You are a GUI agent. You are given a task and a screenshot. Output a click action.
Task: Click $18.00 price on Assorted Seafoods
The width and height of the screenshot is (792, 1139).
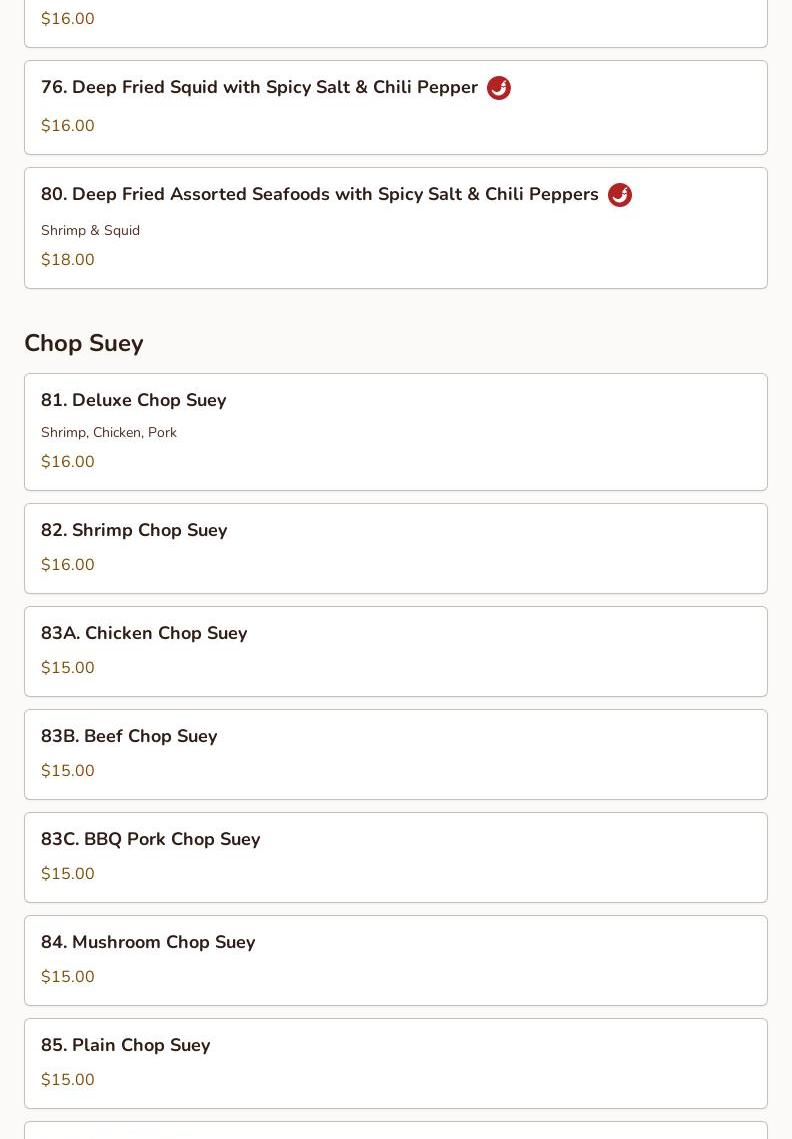68,260
